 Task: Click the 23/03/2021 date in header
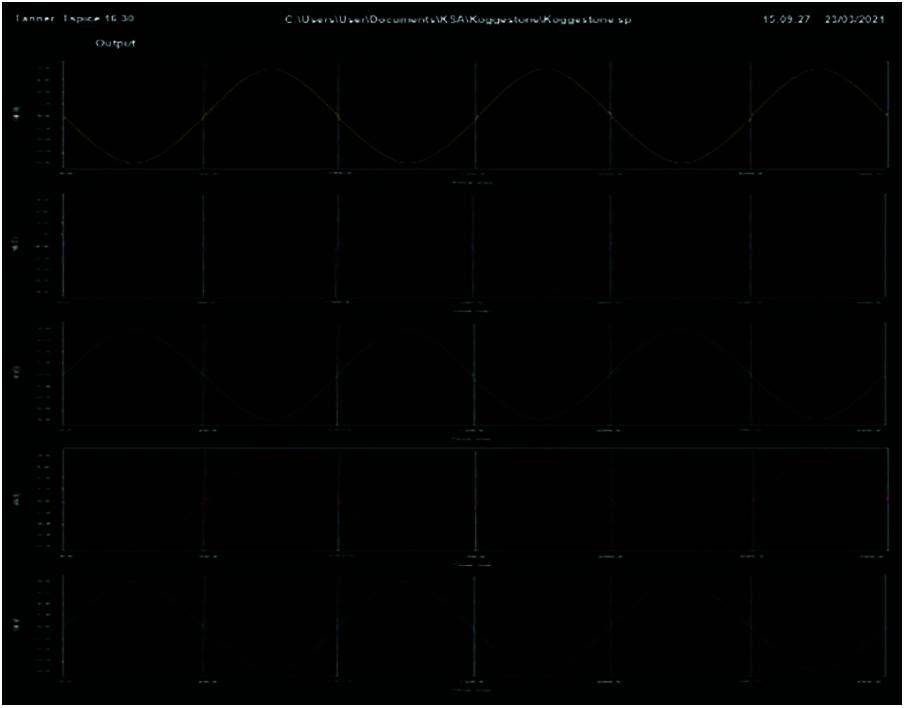tap(857, 20)
